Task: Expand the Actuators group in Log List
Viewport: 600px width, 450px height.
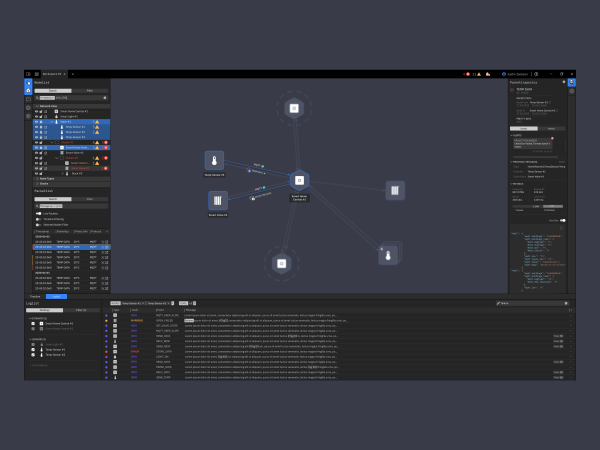Action: (30, 365)
